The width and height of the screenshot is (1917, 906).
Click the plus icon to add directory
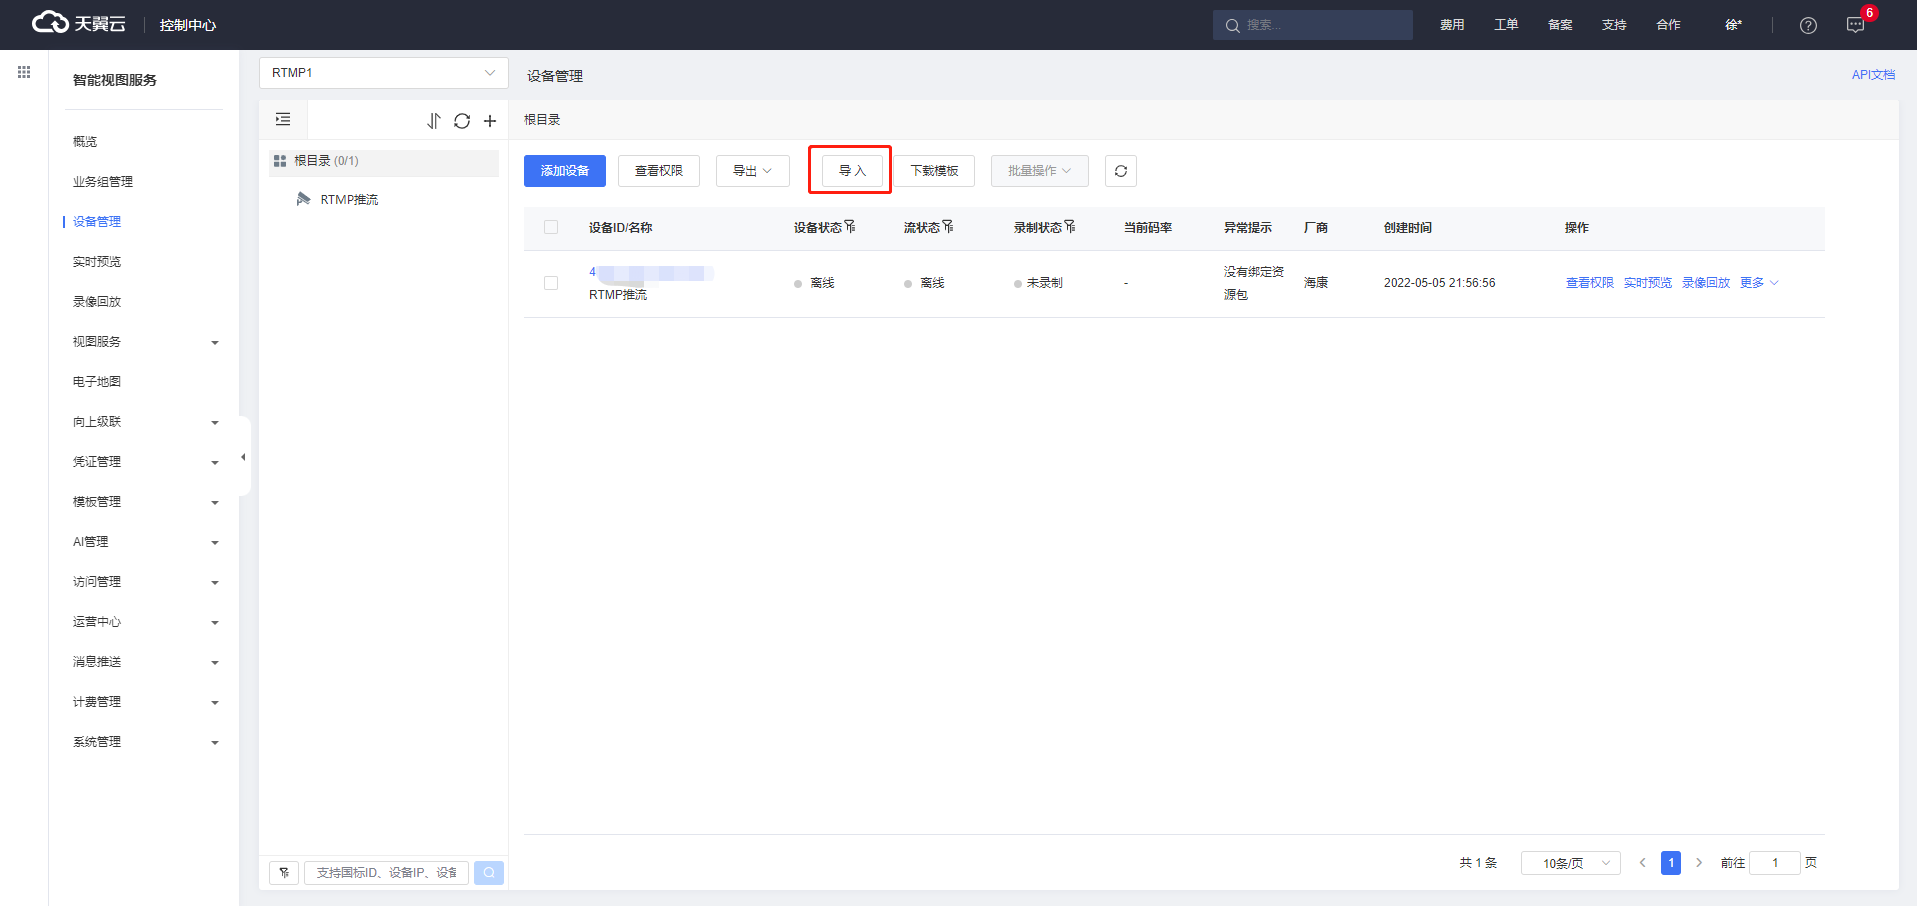pyautogui.click(x=490, y=121)
